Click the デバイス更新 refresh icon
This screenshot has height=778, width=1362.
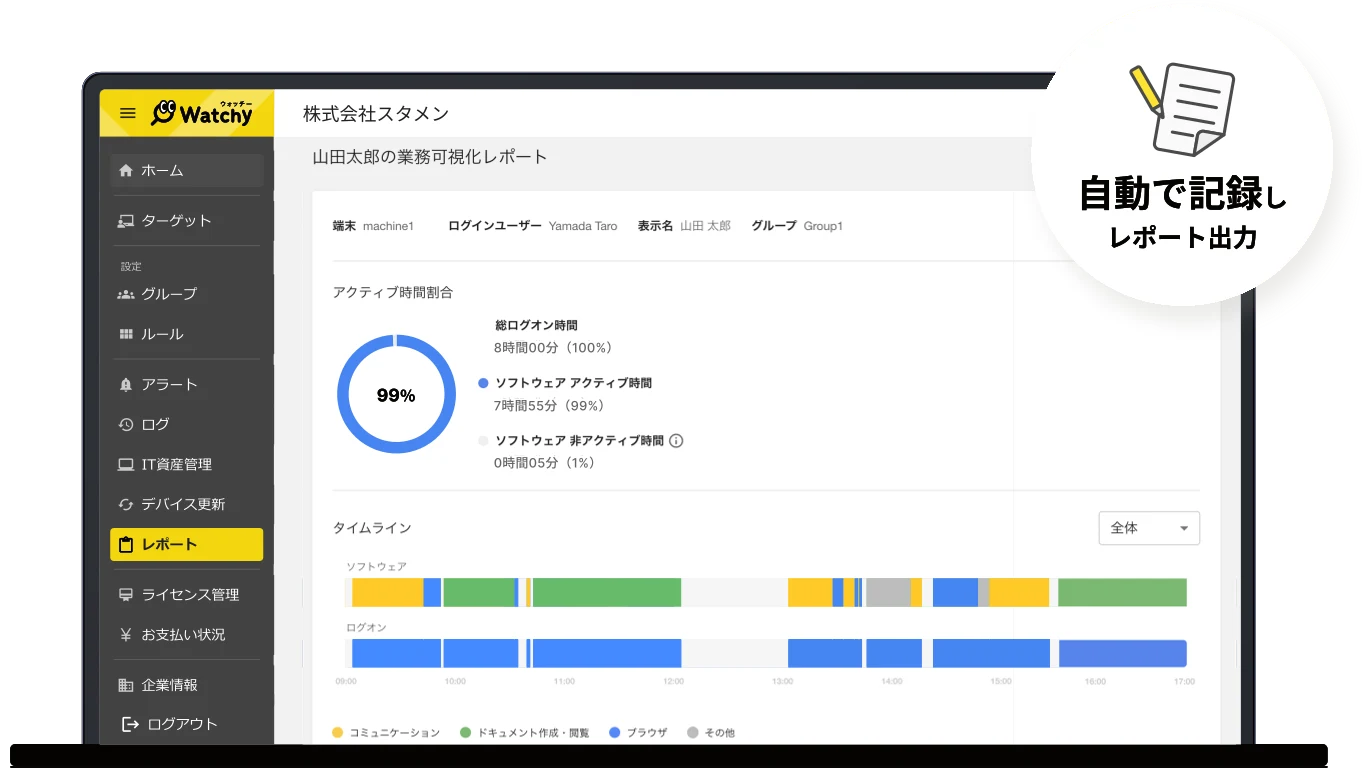pyautogui.click(x=126, y=504)
